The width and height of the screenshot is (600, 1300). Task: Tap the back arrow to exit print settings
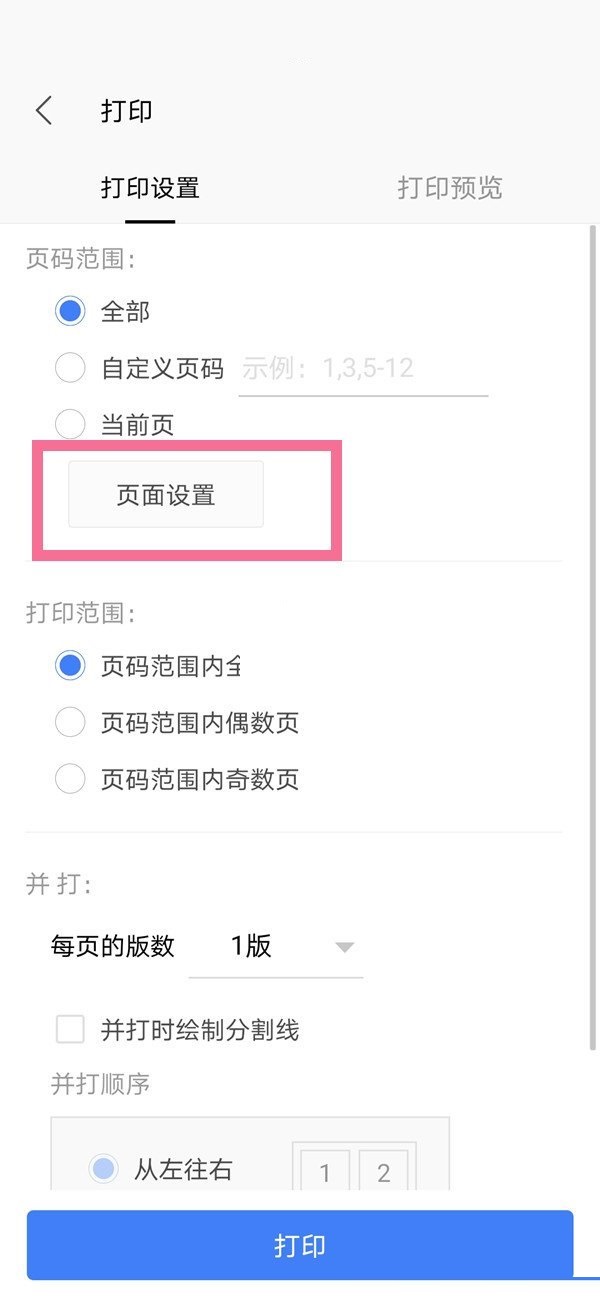pos(42,111)
